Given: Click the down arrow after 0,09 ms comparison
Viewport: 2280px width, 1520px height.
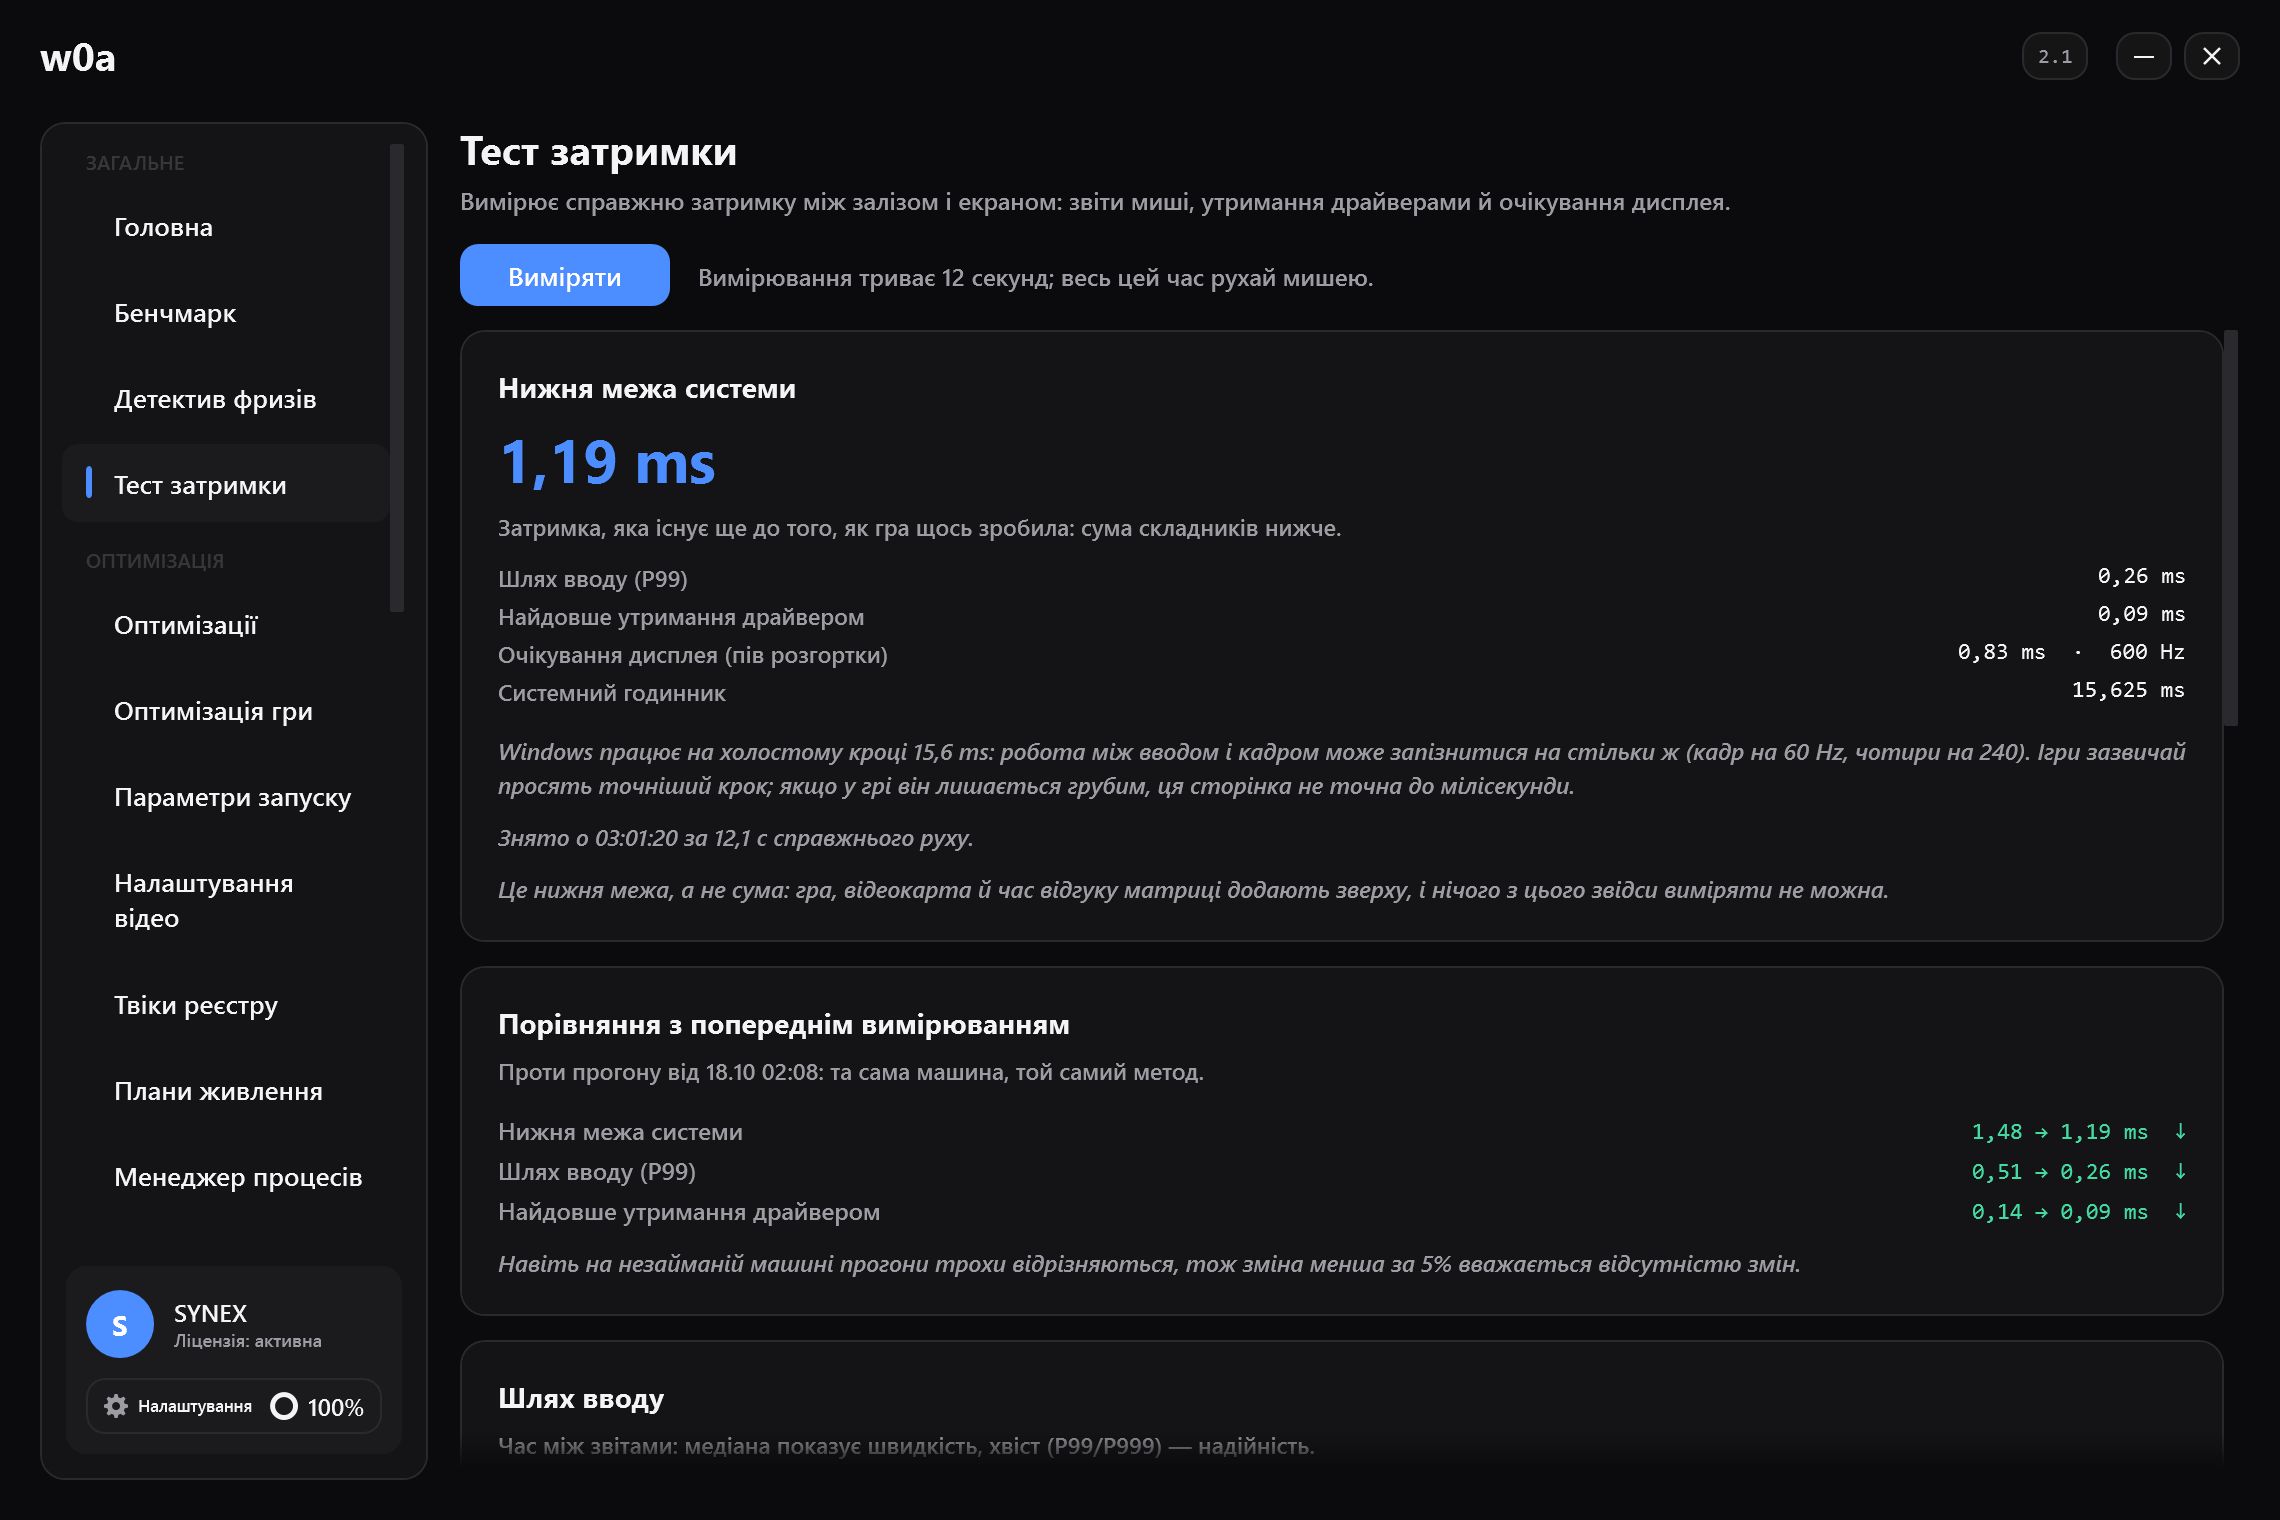Looking at the screenshot, I should [2180, 1211].
